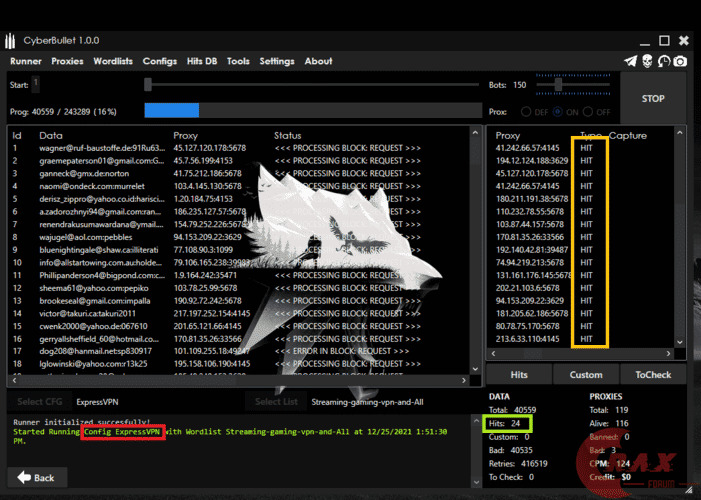Click down arrow of data list scrollbar

(x=475, y=369)
